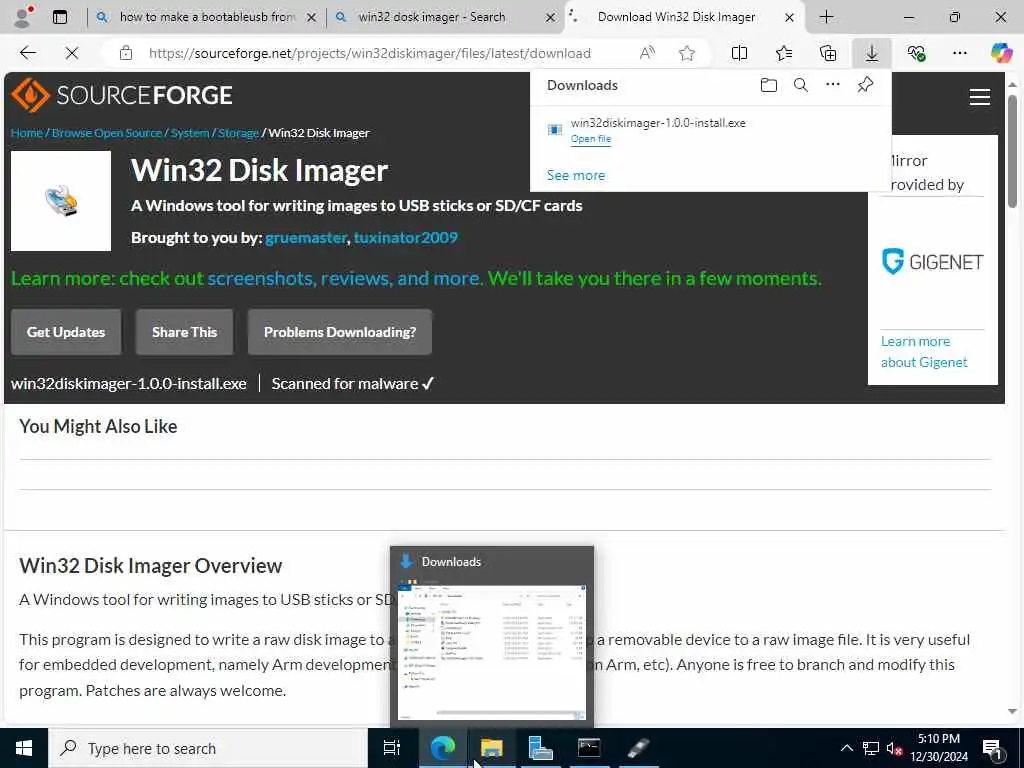Click the SourceForge logo
The image size is (1024, 768).
point(122,95)
